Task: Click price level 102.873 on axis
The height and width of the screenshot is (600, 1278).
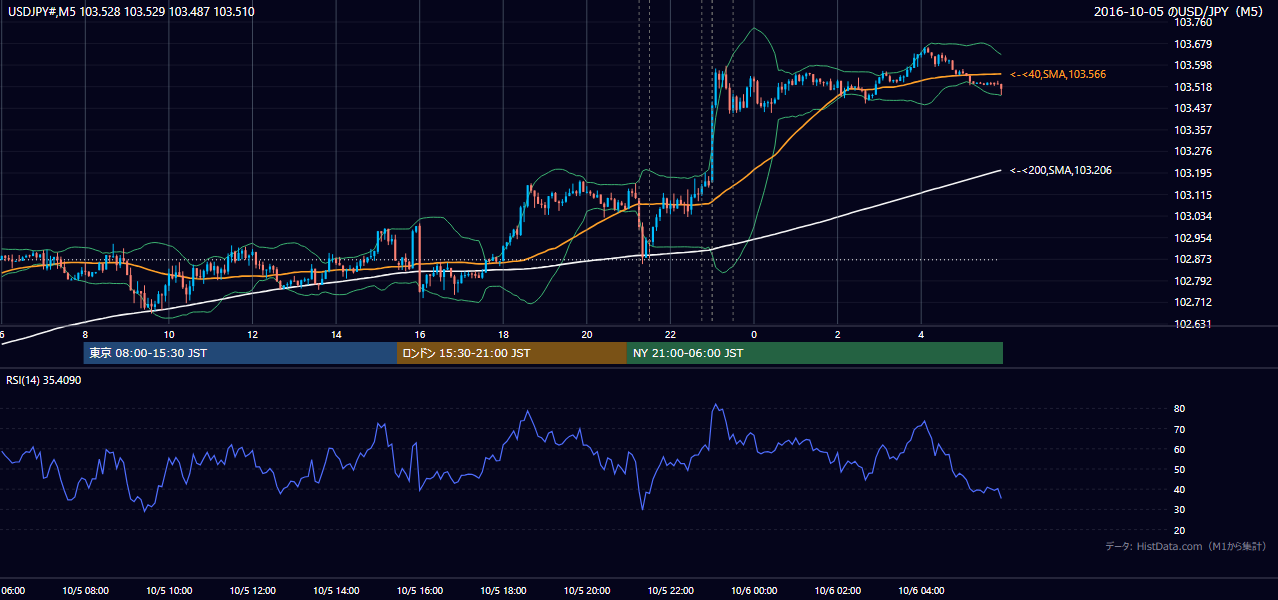Action: pos(1193,260)
